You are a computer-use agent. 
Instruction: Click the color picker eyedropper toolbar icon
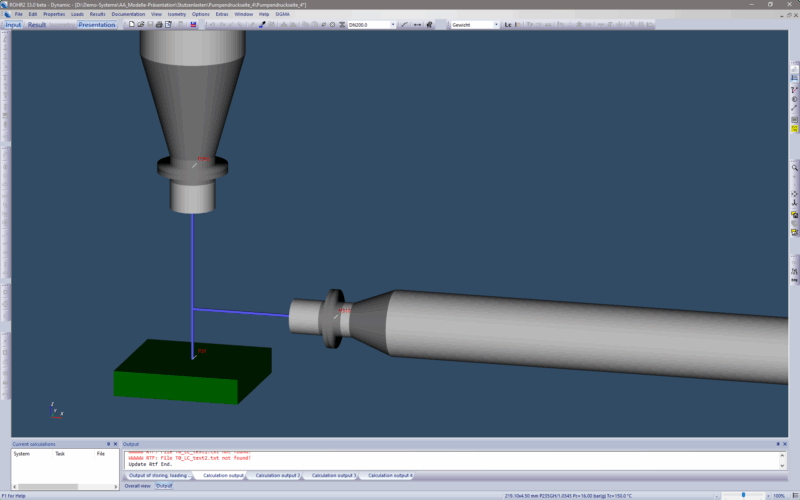tap(262, 24)
